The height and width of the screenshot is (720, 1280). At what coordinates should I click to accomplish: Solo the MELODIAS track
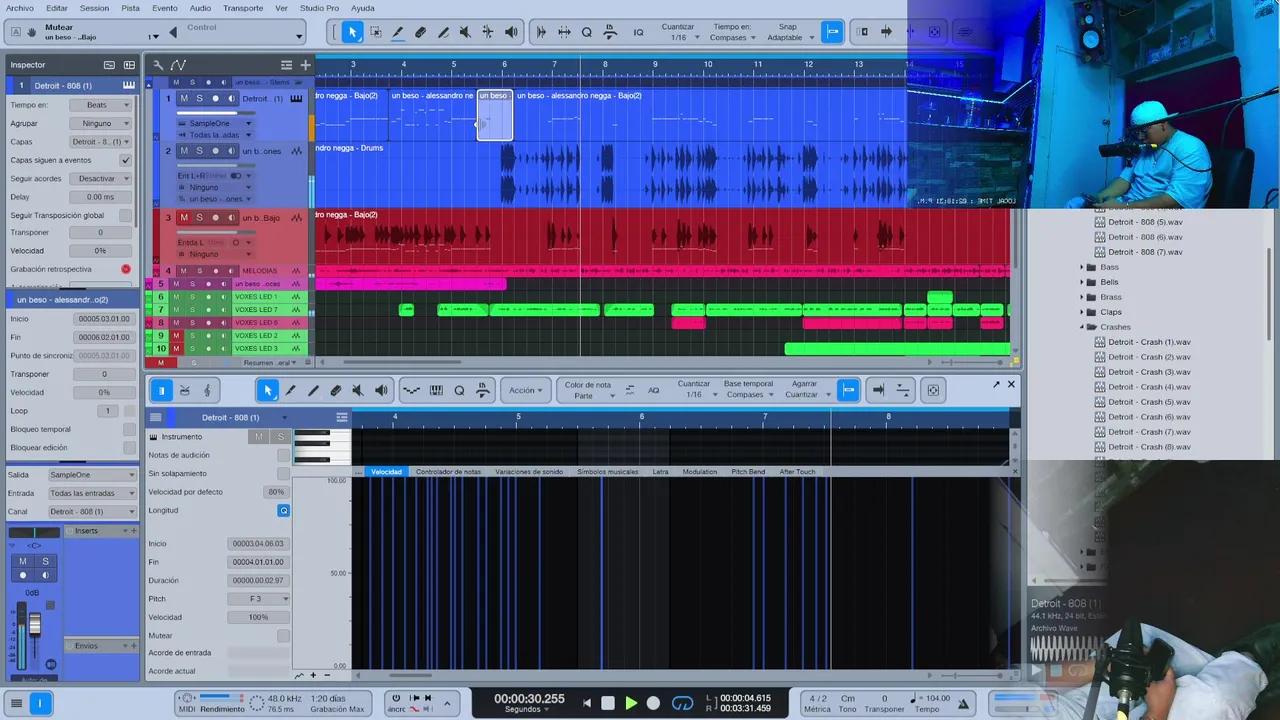(199, 271)
